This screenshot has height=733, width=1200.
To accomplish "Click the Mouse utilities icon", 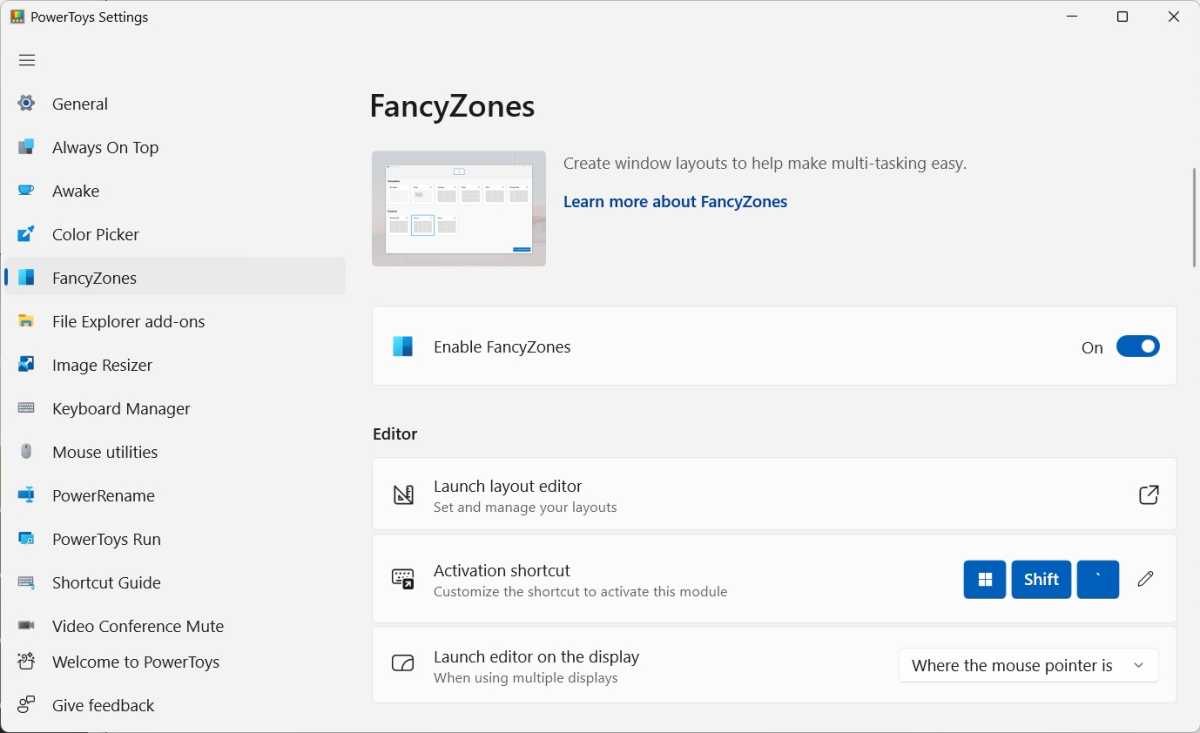I will 27,452.
